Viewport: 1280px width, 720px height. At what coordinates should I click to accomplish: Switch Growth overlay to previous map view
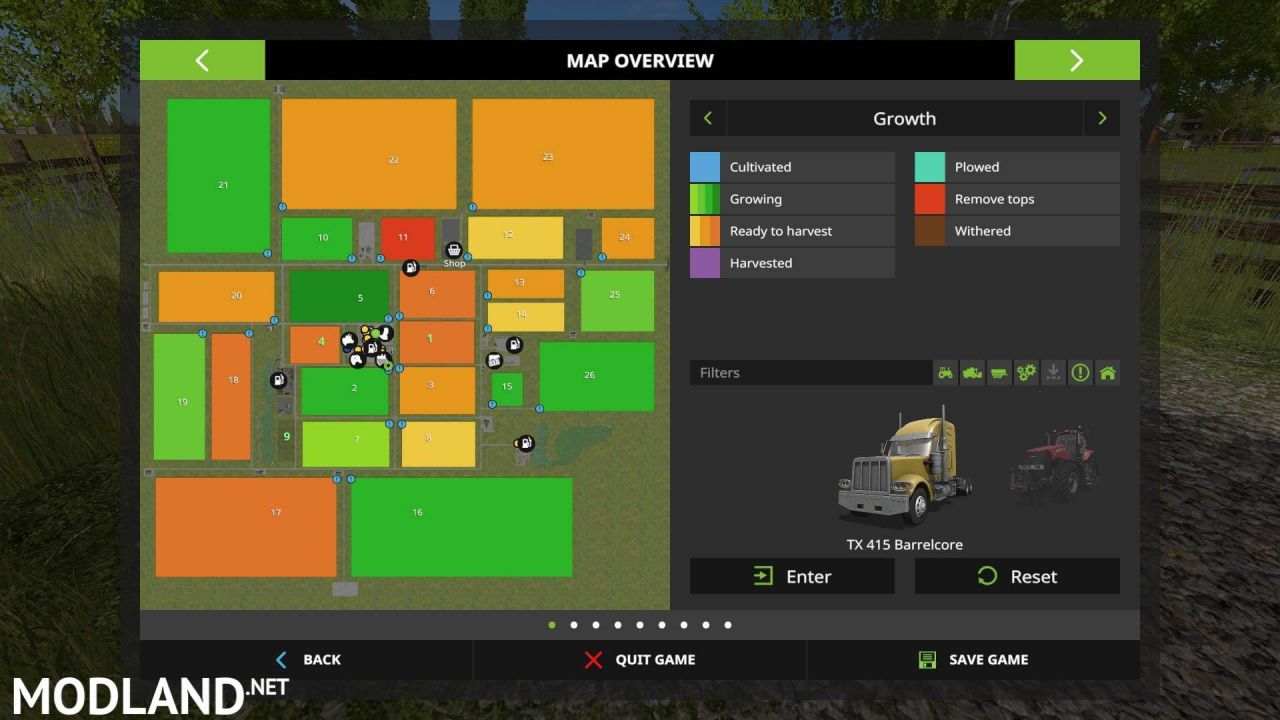coord(708,118)
